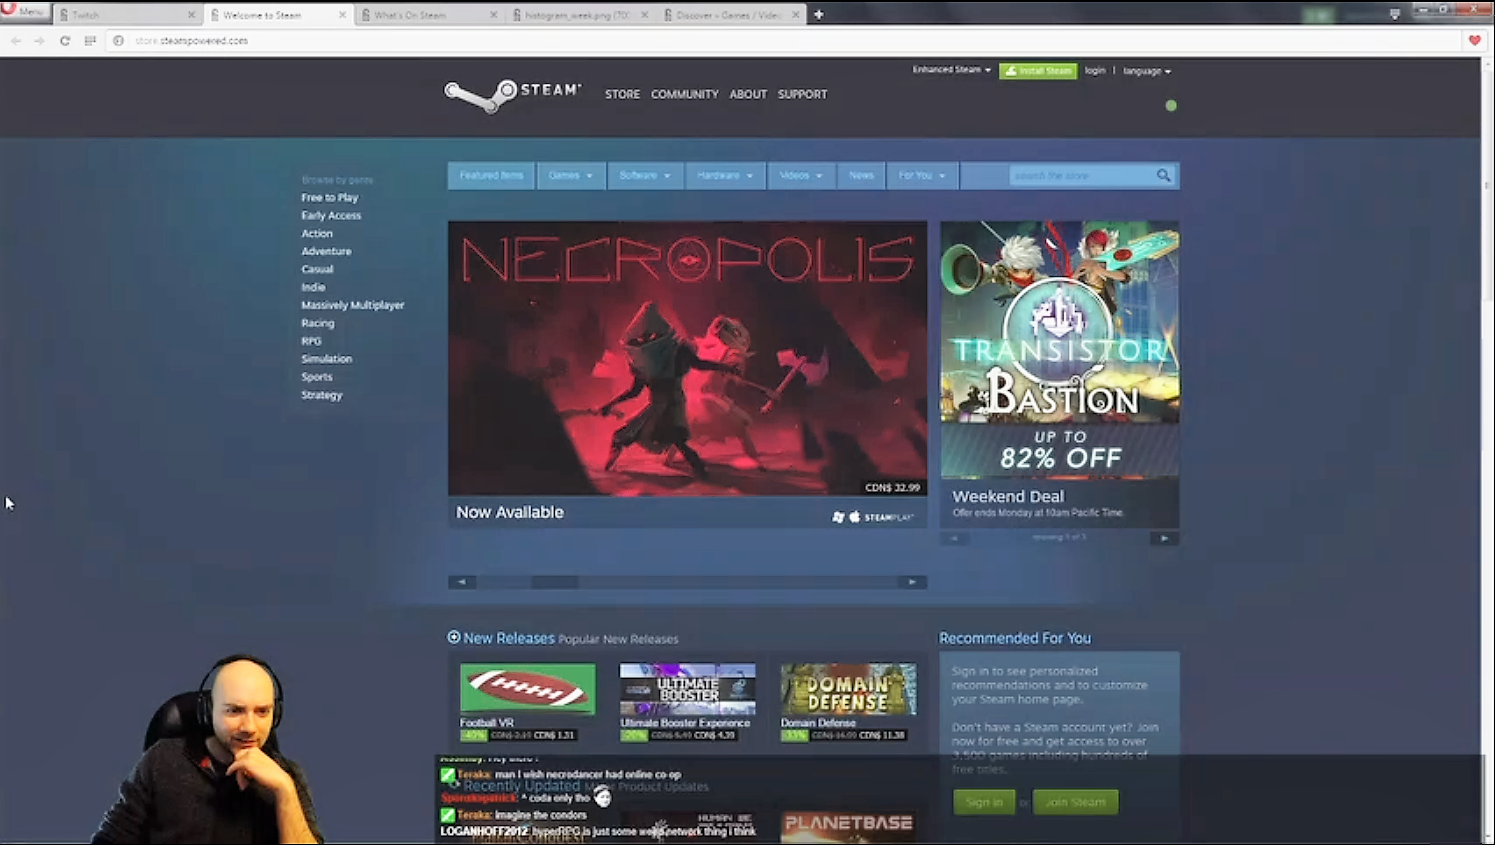Click the plus icon beside New Releases
1495x845 pixels.
click(454, 637)
